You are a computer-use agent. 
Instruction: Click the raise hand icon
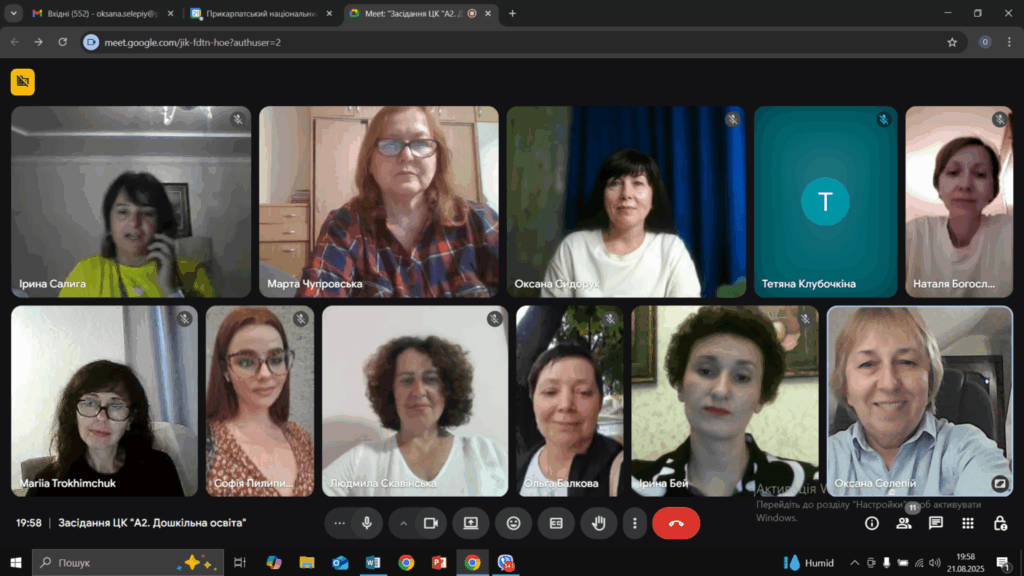(x=599, y=523)
